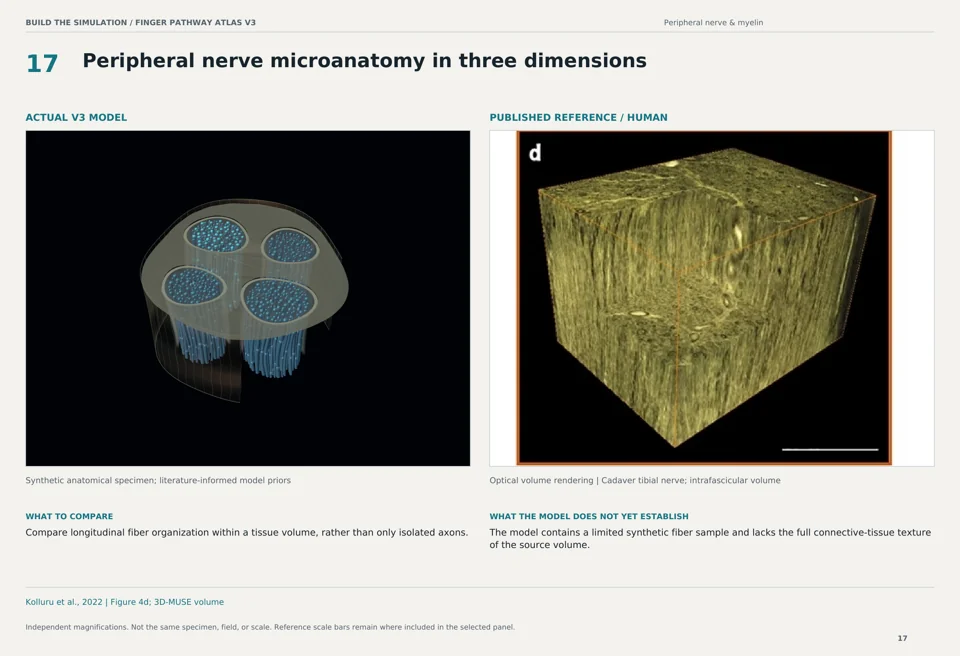The width and height of the screenshot is (960, 656).
Task: Click the 3D-MUSE nerve volume reference image
Action: point(704,298)
